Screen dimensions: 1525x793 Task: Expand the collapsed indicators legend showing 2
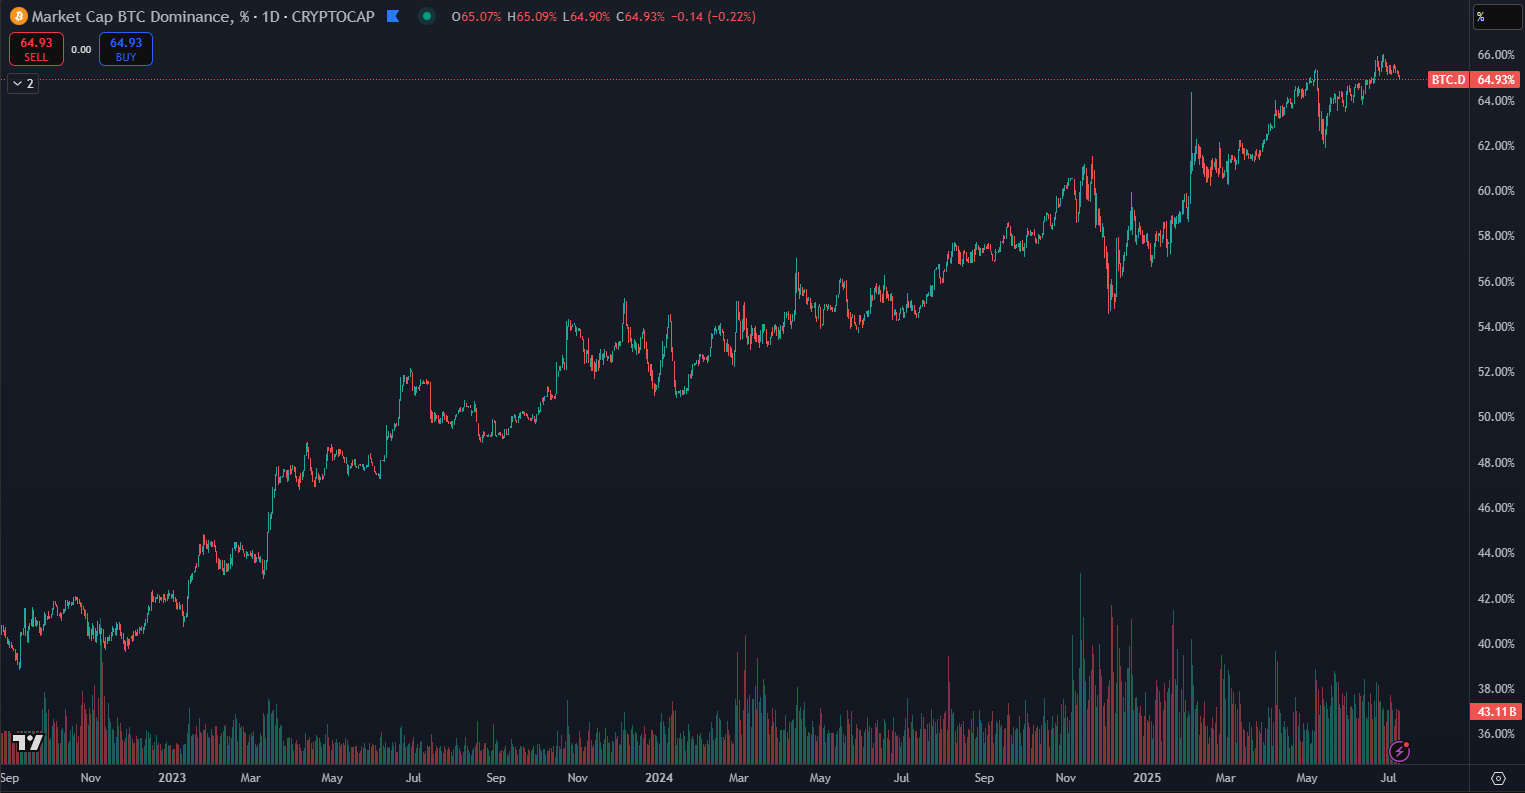pos(23,84)
